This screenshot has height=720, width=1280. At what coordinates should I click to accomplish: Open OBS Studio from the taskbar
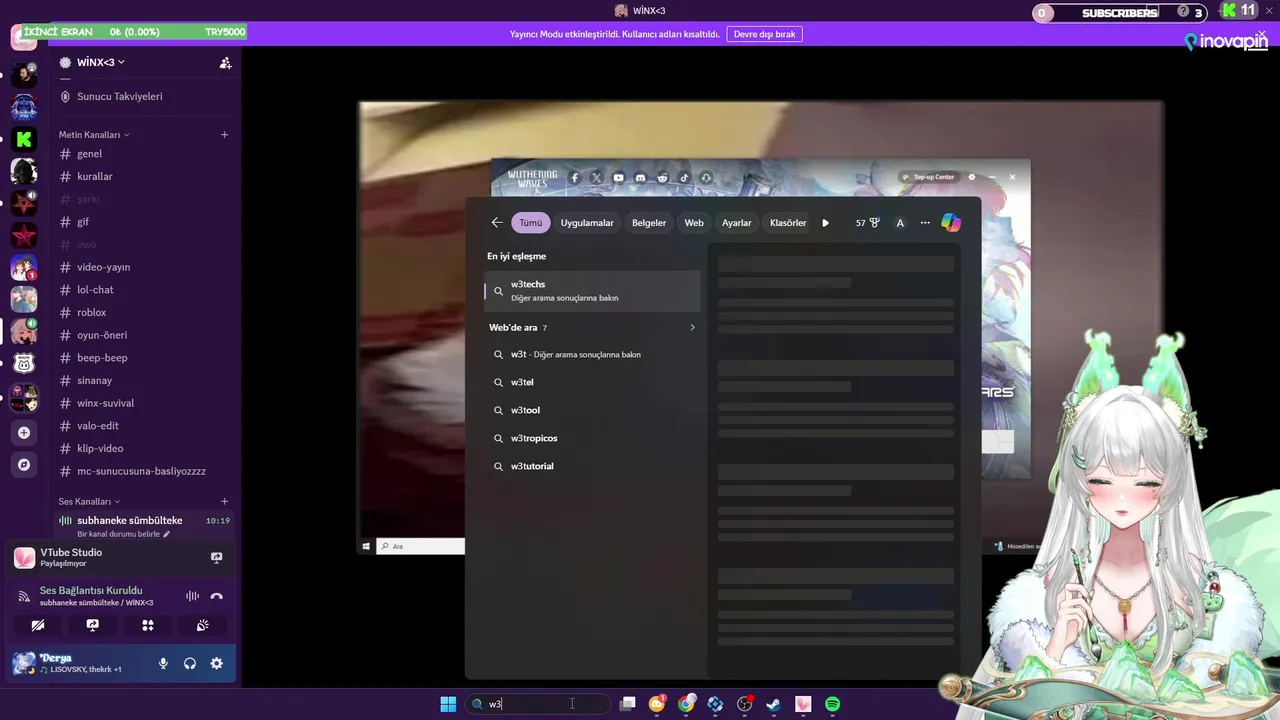pos(744,704)
